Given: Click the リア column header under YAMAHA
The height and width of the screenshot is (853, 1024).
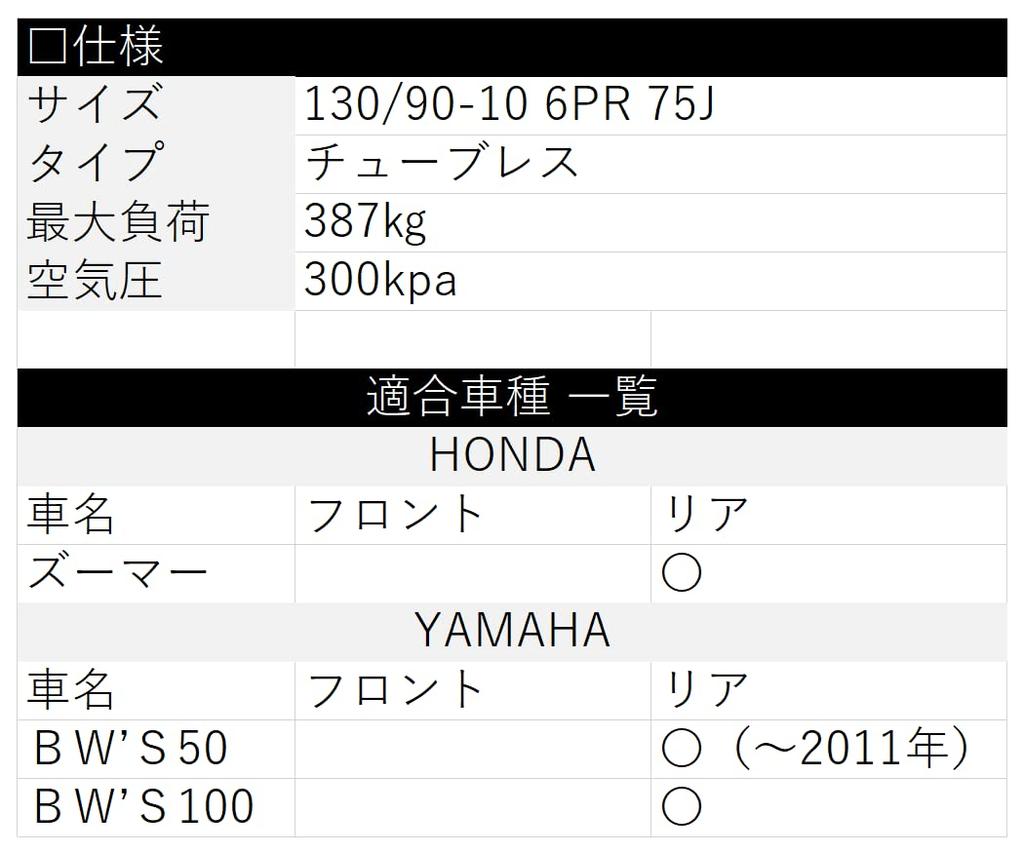Looking at the screenshot, I should click(x=706, y=690).
